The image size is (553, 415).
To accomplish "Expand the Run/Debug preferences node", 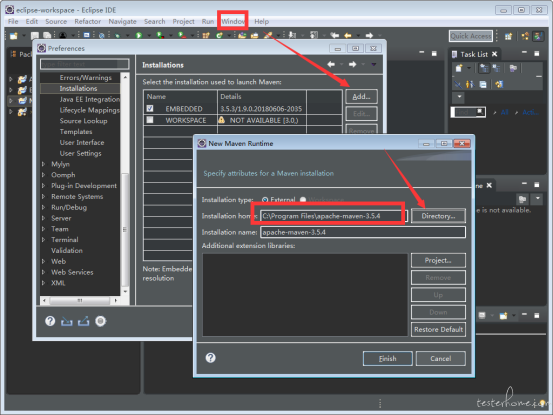I will tap(44, 207).
